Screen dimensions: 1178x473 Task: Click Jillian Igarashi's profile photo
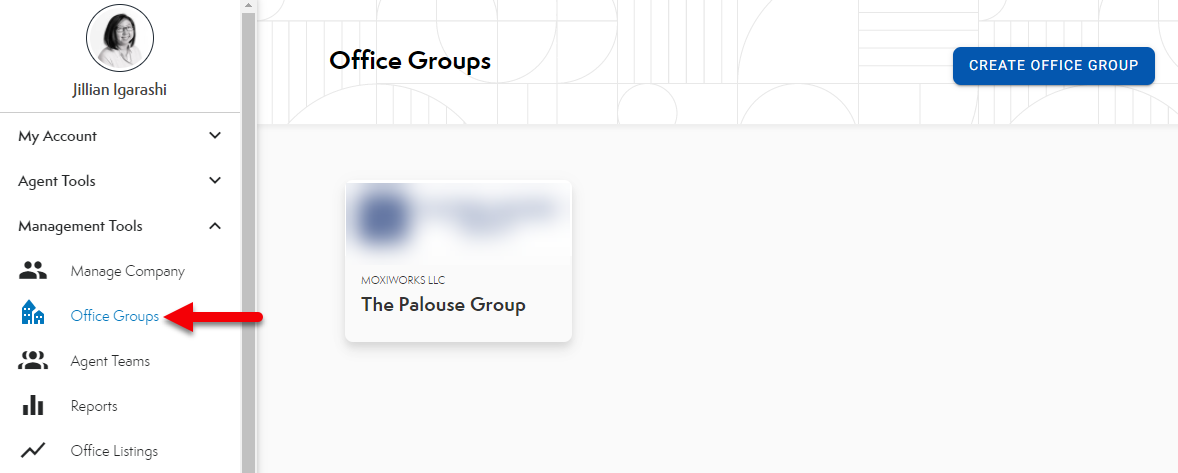120,37
